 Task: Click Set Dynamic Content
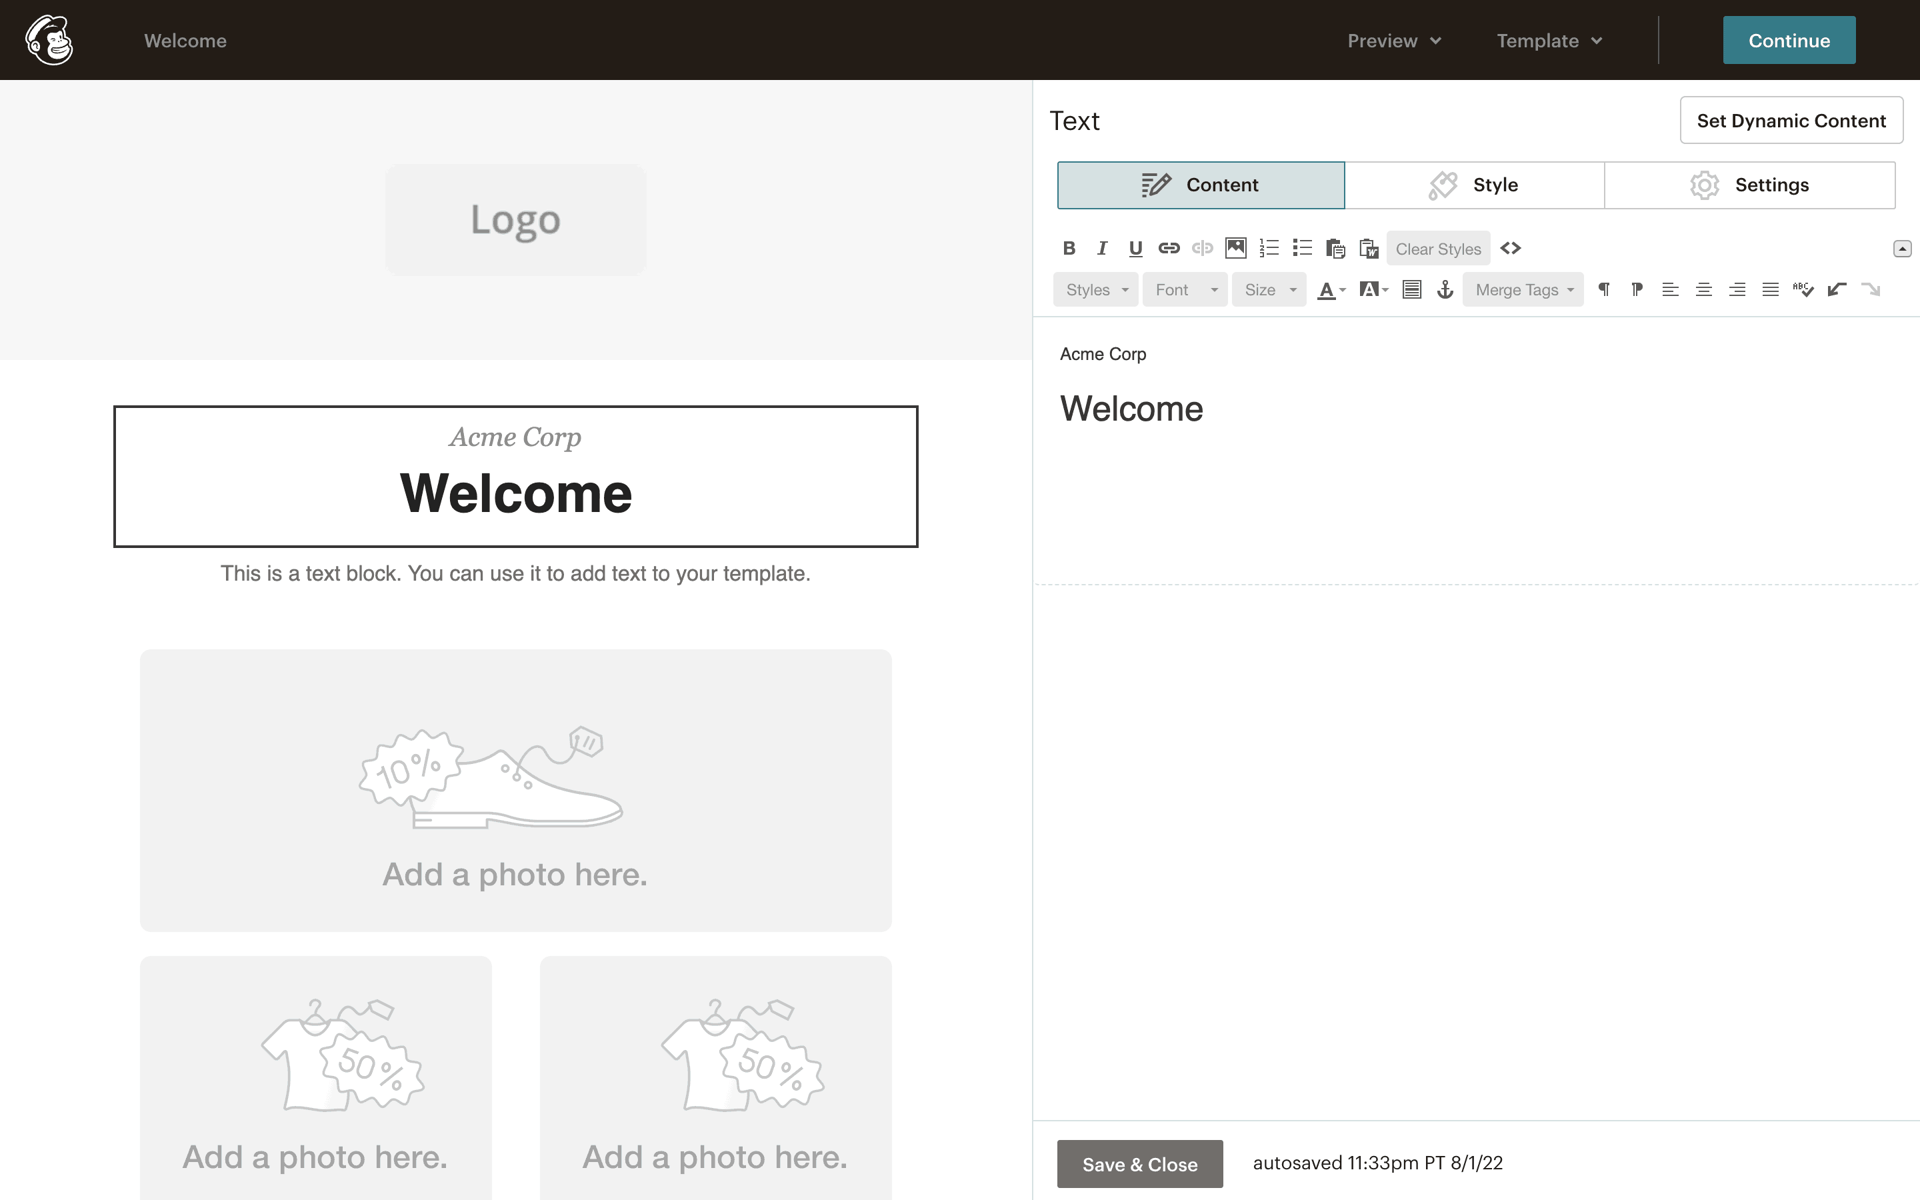[x=1791, y=120]
